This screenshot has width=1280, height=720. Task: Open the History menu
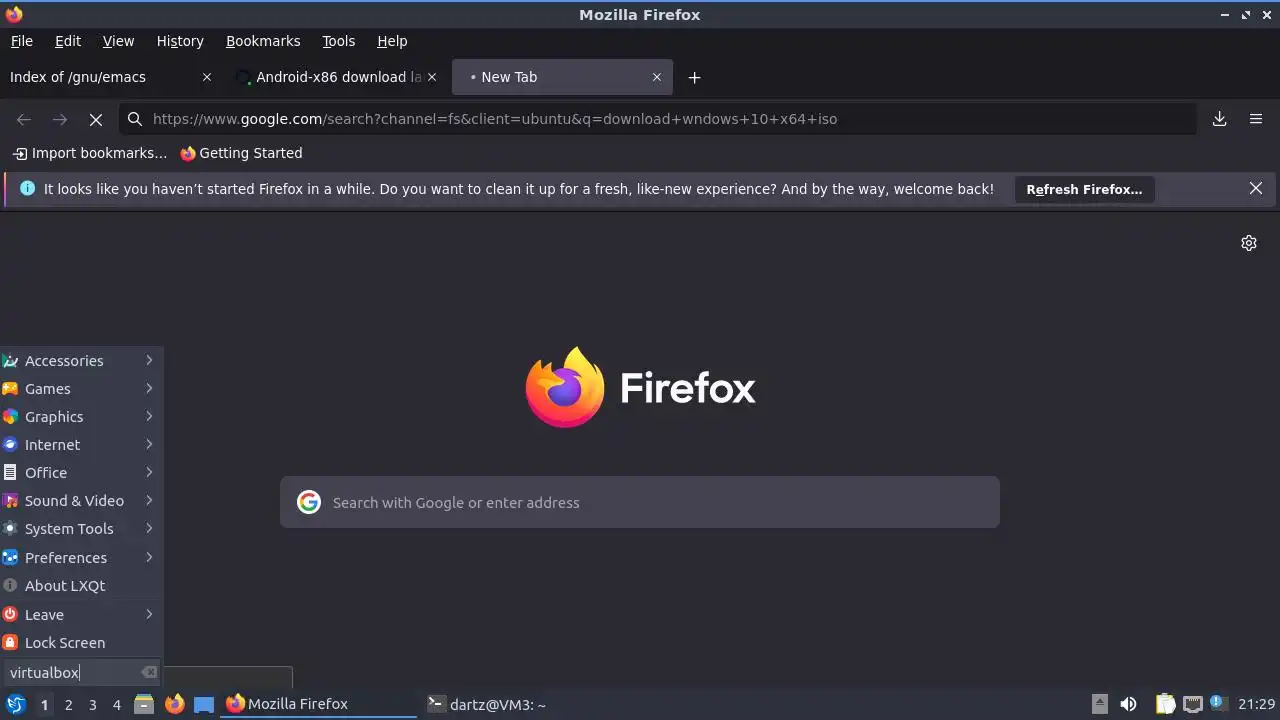[180, 41]
